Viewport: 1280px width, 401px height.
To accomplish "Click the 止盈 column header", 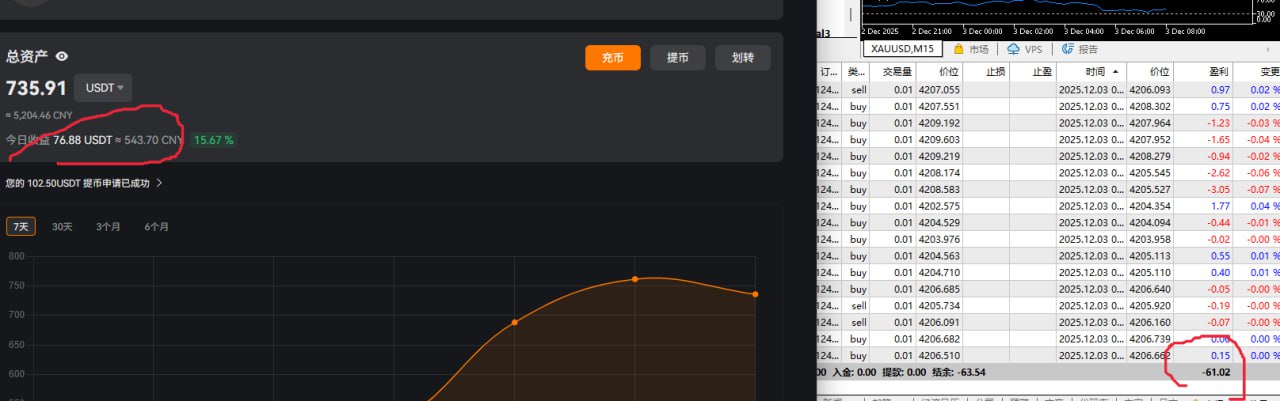I will coord(1033,72).
